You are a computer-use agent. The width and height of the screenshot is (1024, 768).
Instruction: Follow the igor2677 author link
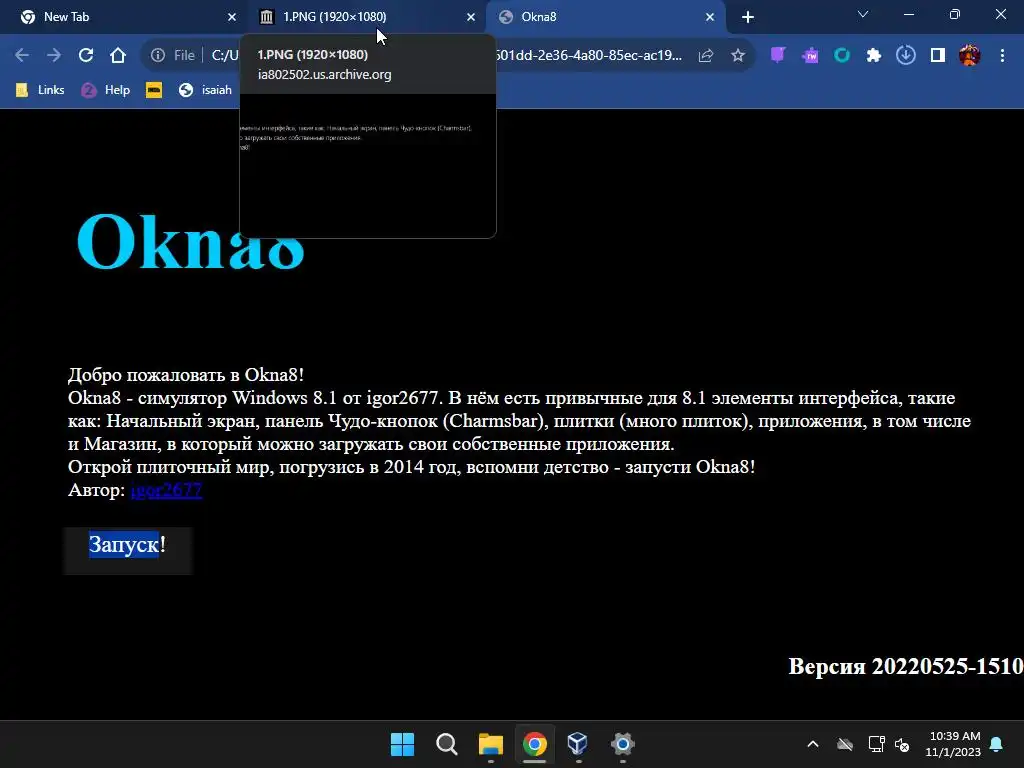click(x=167, y=490)
